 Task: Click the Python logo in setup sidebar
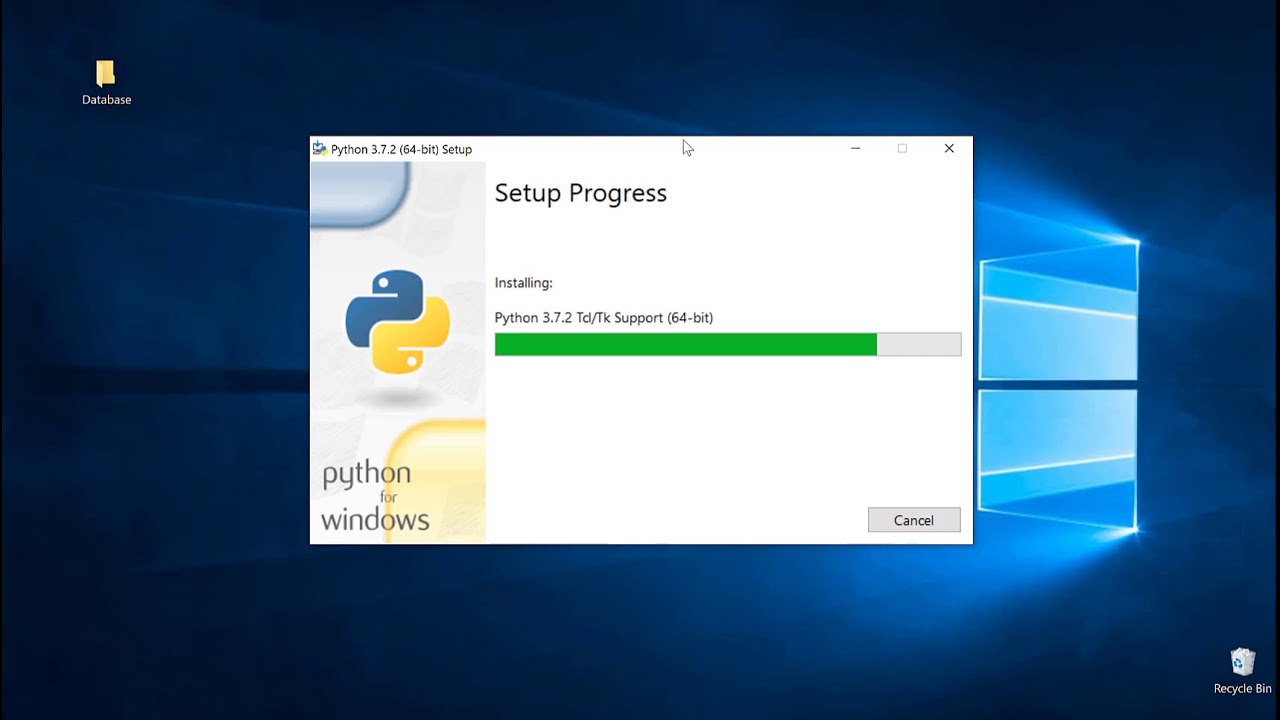[398, 322]
